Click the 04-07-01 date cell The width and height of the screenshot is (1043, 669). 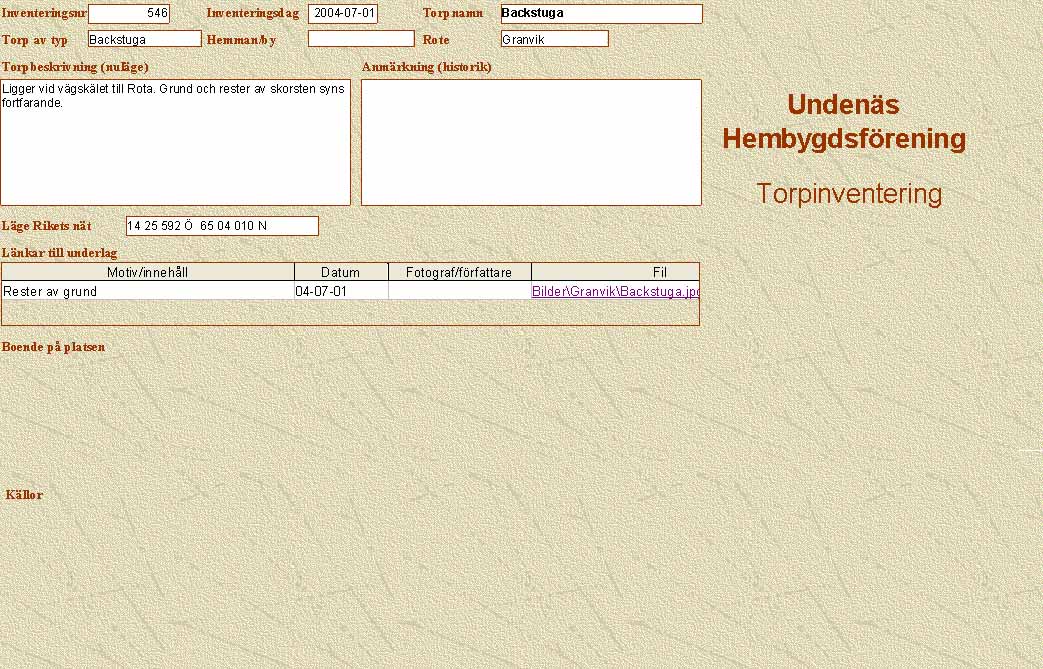[341, 291]
